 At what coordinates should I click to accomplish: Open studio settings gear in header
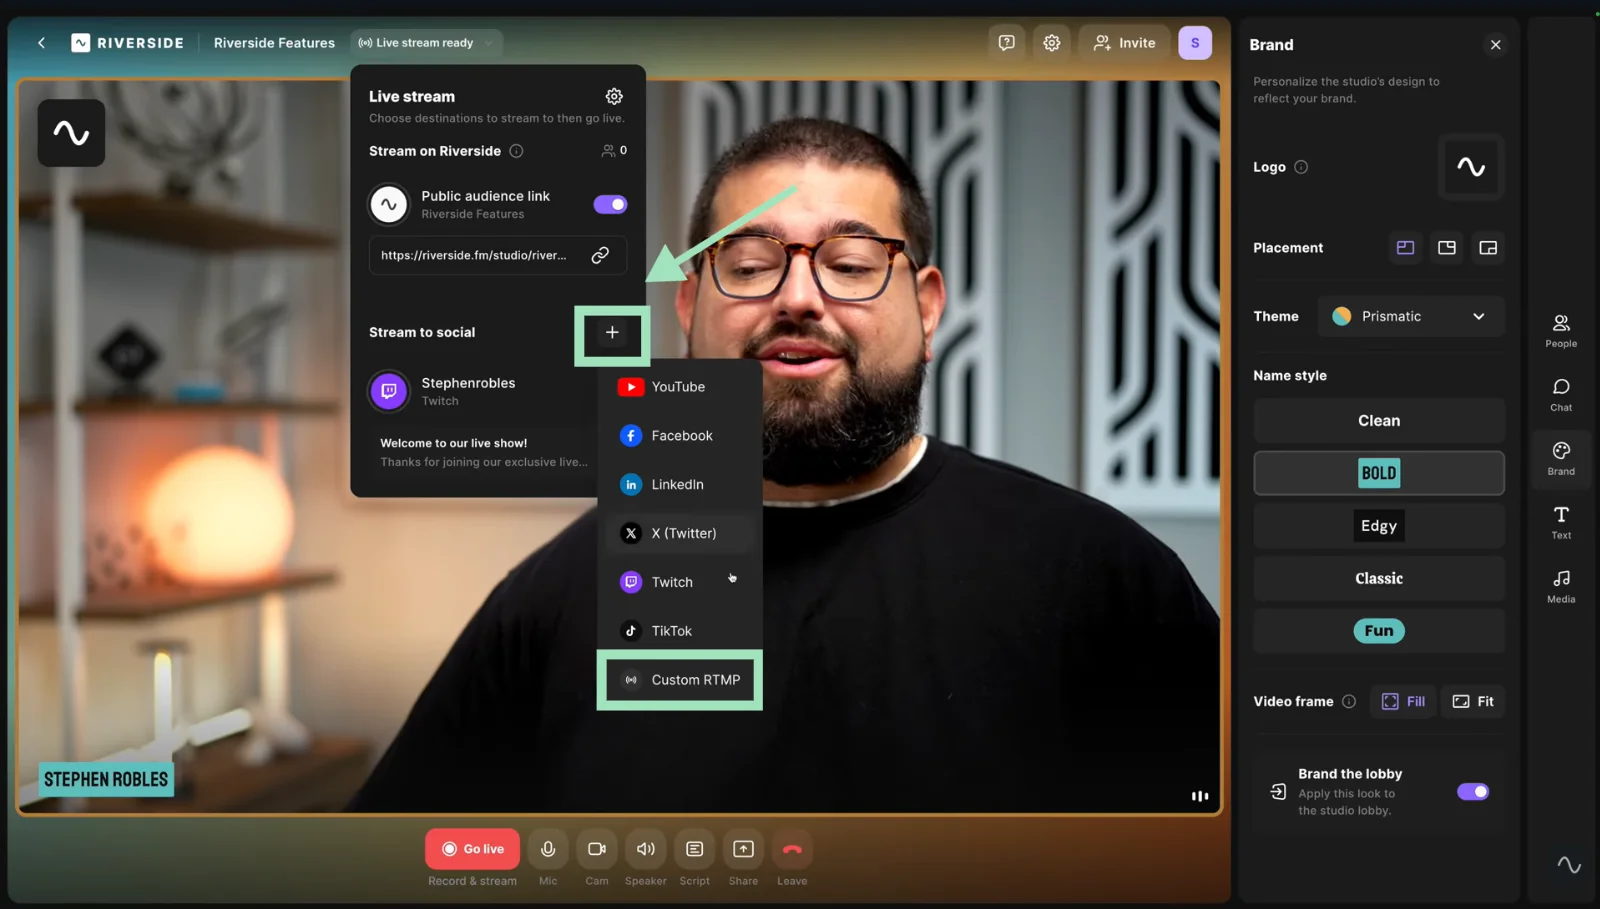tap(1051, 43)
